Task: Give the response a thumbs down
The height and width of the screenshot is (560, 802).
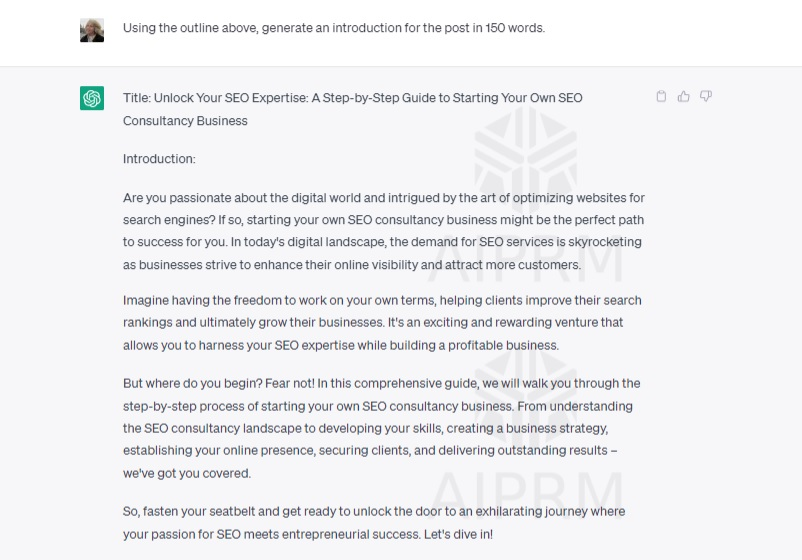Action: [x=706, y=97]
